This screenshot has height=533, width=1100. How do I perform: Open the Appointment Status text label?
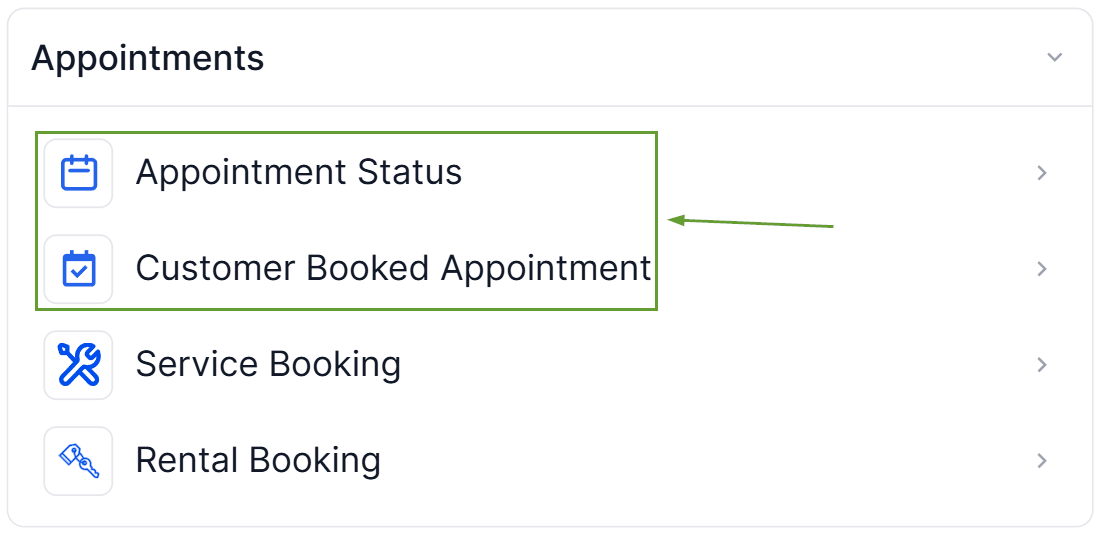coord(299,172)
